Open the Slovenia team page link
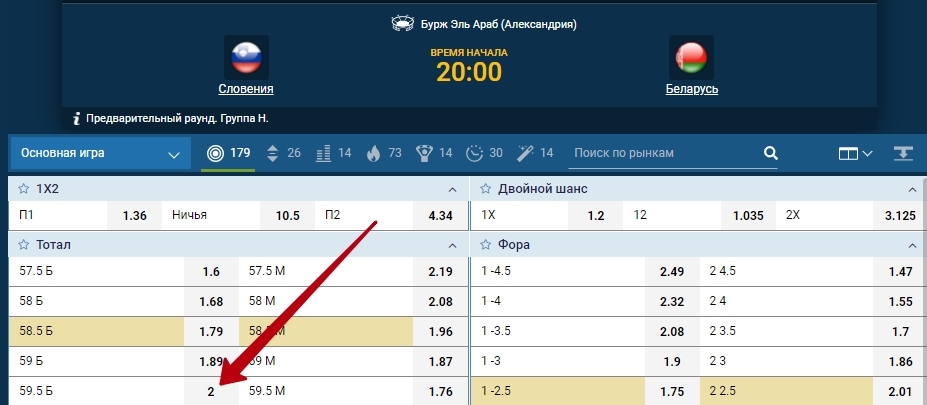927x405 pixels. (x=246, y=89)
